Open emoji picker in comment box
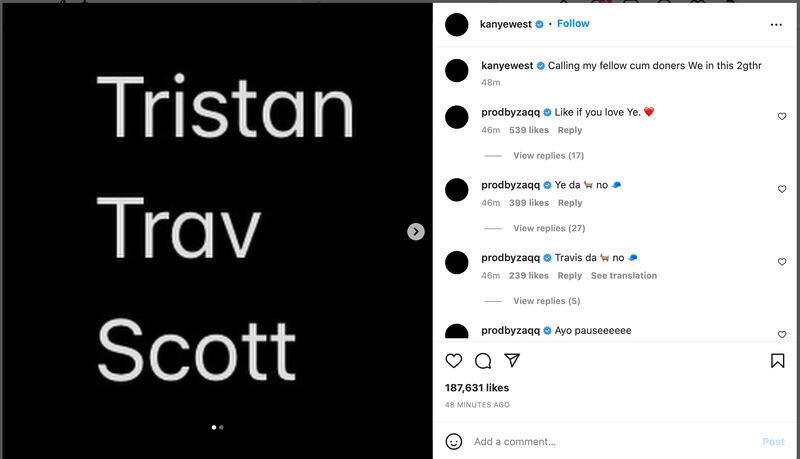This screenshot has height=459, width=800. point(454,441)
